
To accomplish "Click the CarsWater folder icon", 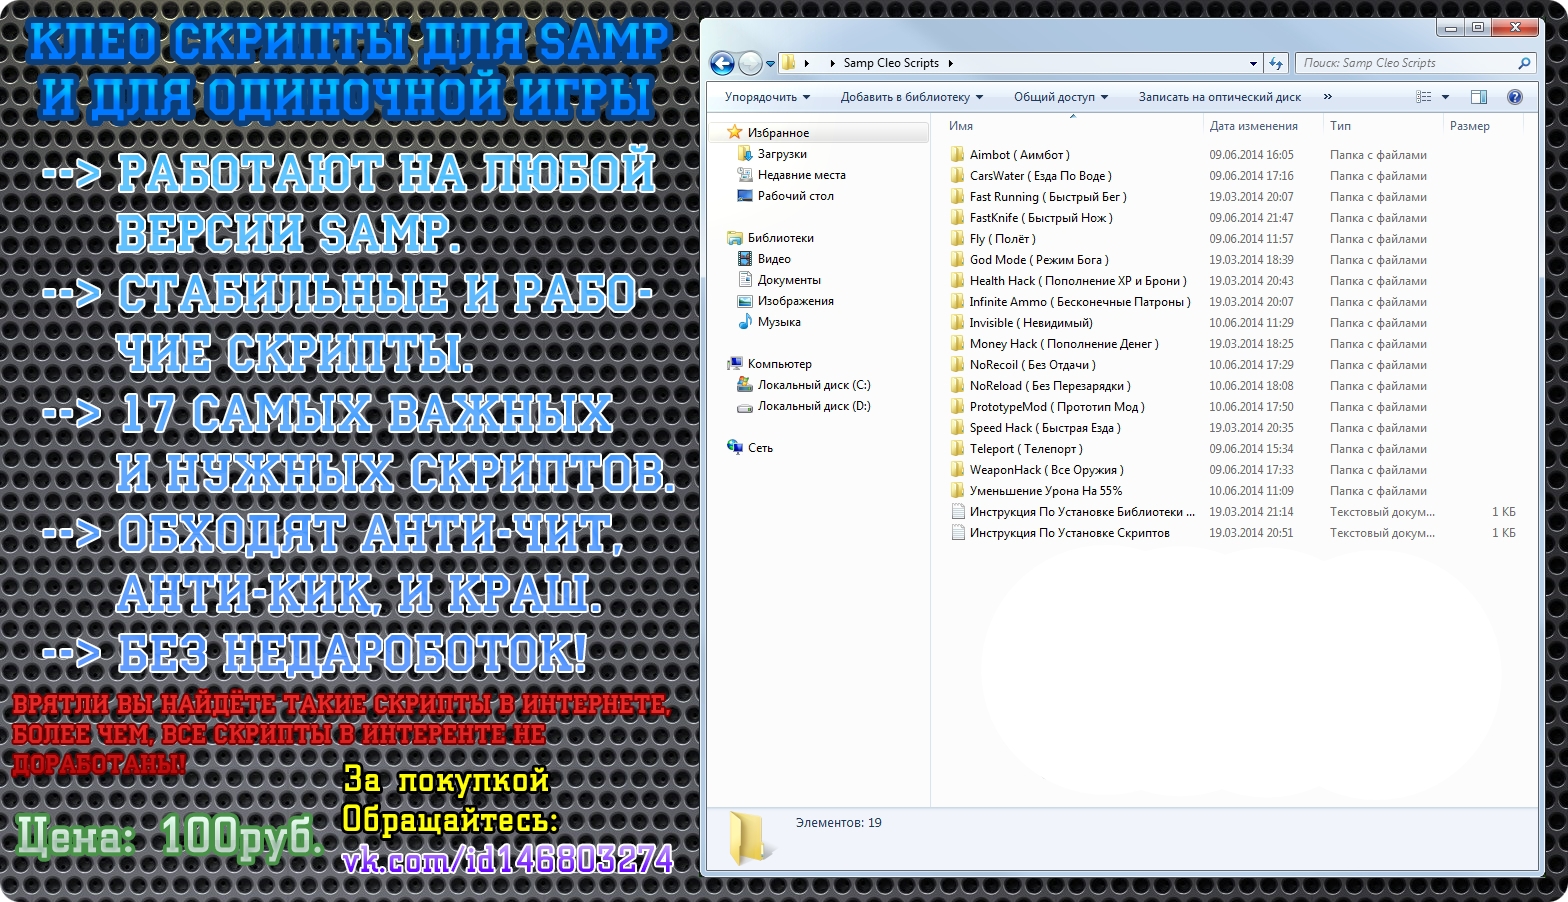I will coord(957,175).
